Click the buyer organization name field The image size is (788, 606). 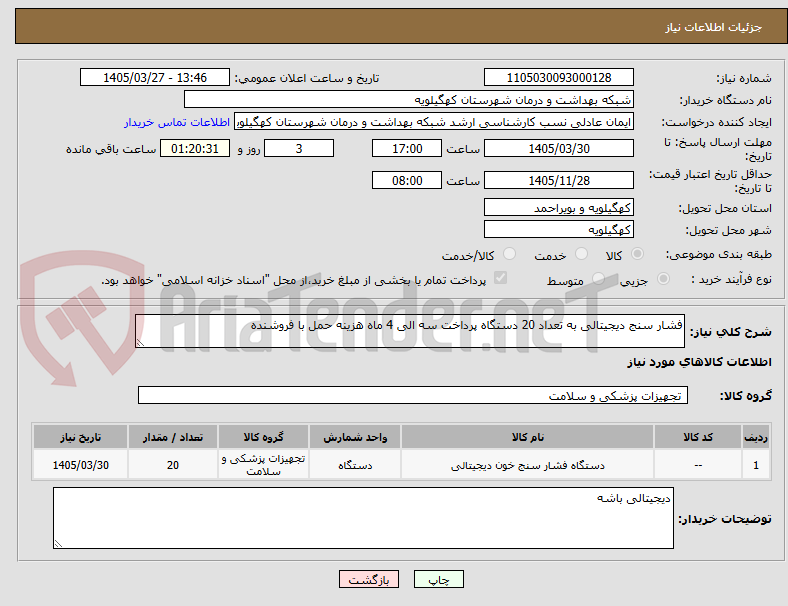point(409,99)
